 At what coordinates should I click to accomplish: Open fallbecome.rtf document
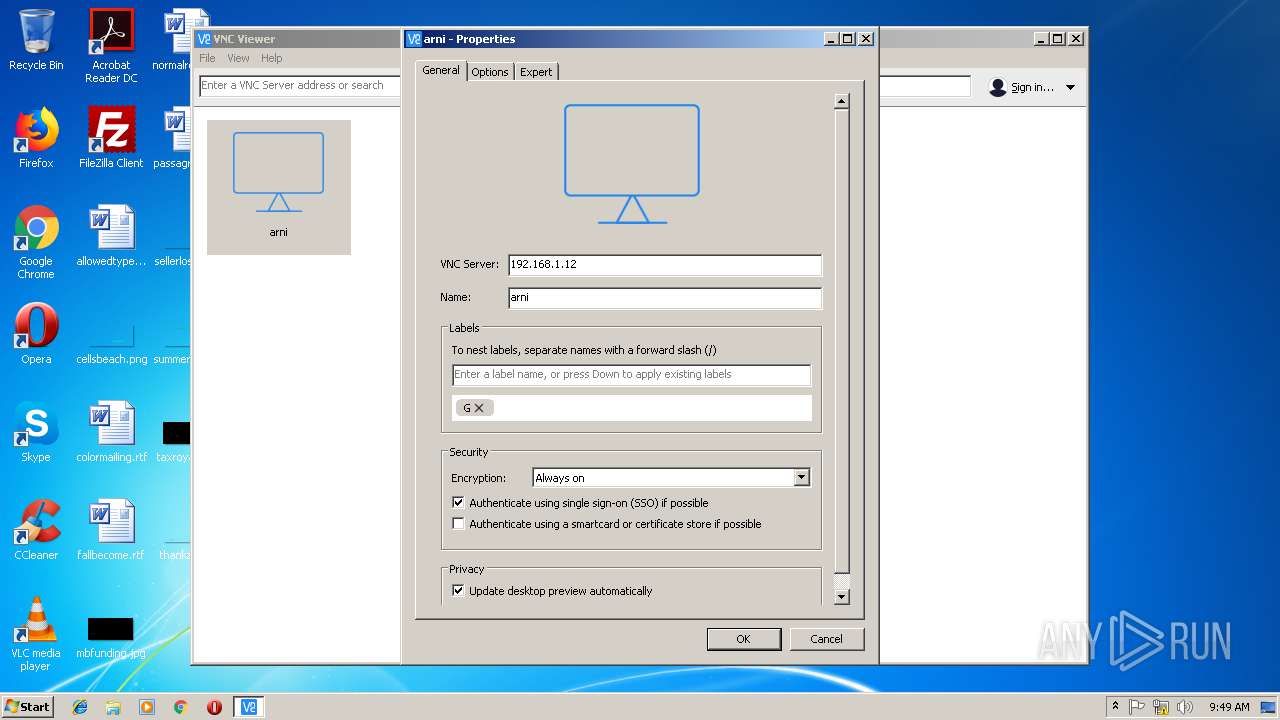(x=111, y=531)
